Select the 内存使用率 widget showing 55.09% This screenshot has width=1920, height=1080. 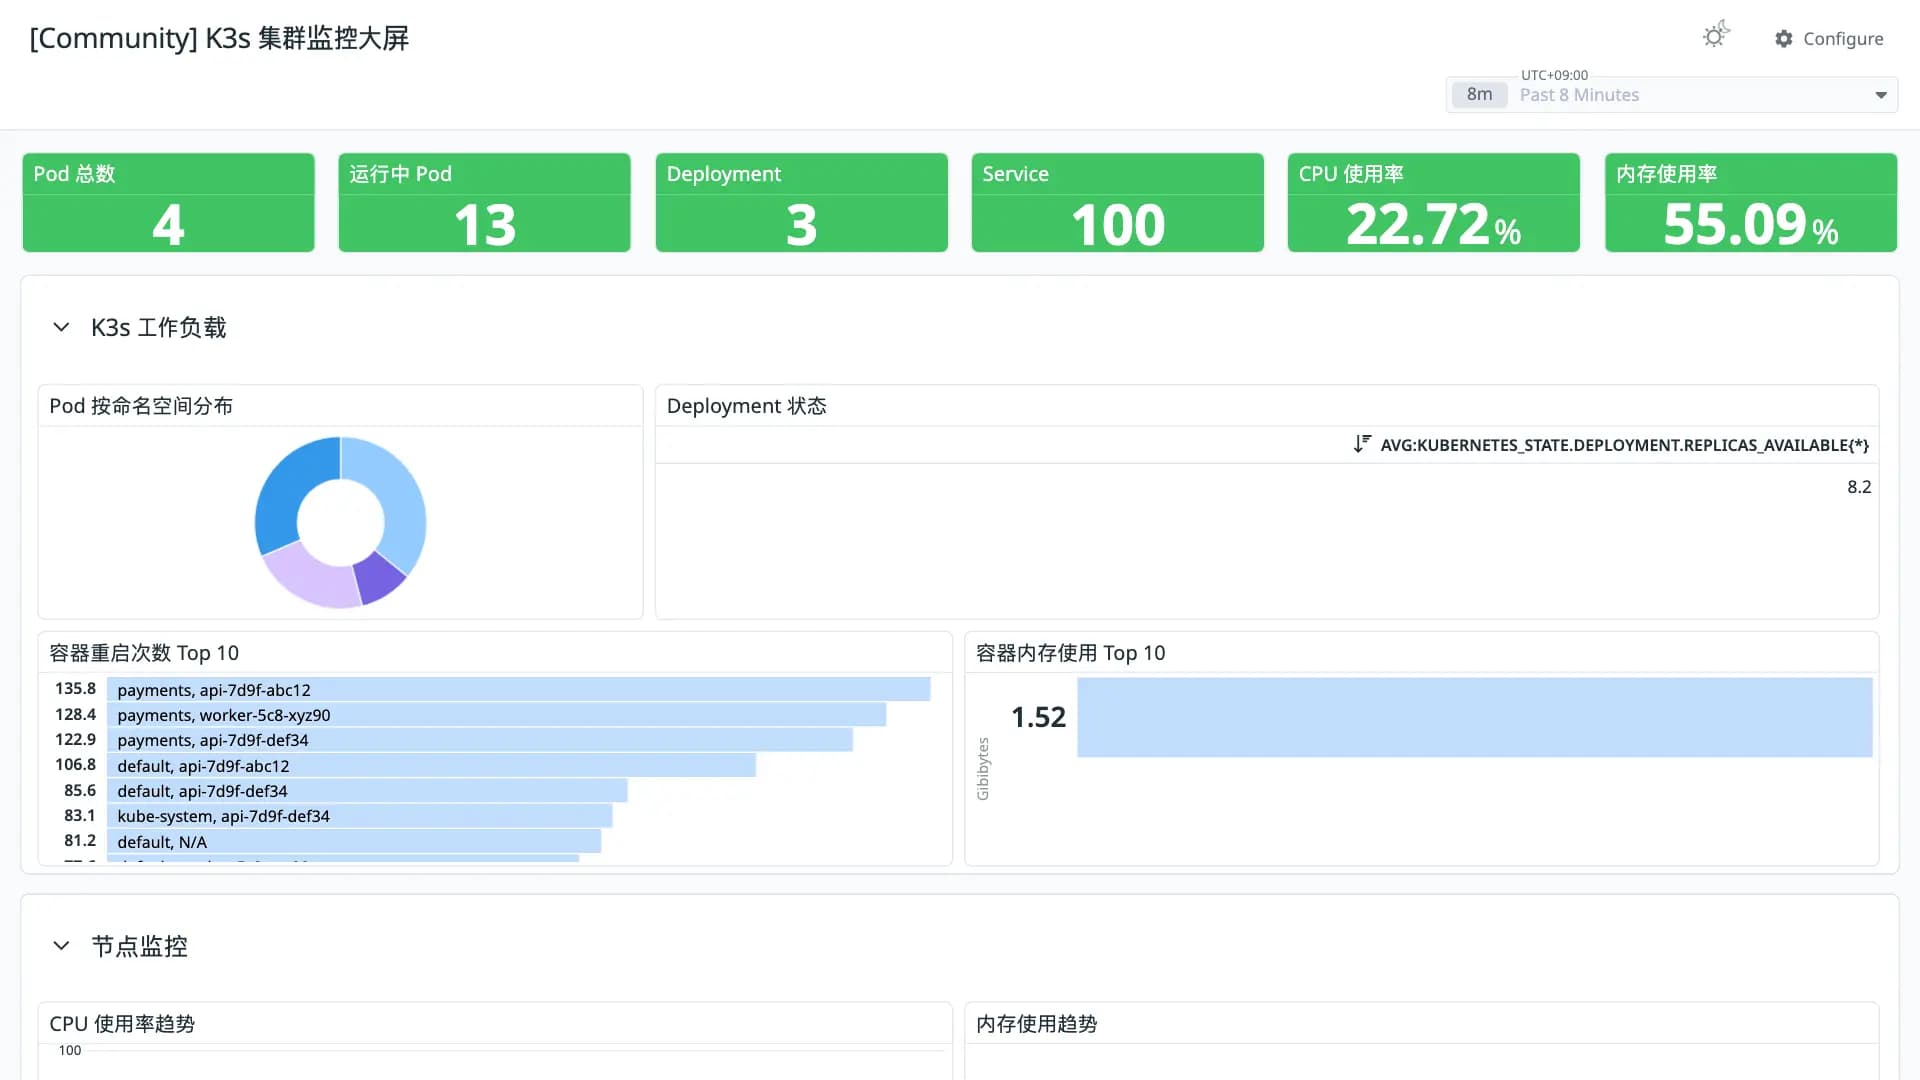coord(1750,202)
